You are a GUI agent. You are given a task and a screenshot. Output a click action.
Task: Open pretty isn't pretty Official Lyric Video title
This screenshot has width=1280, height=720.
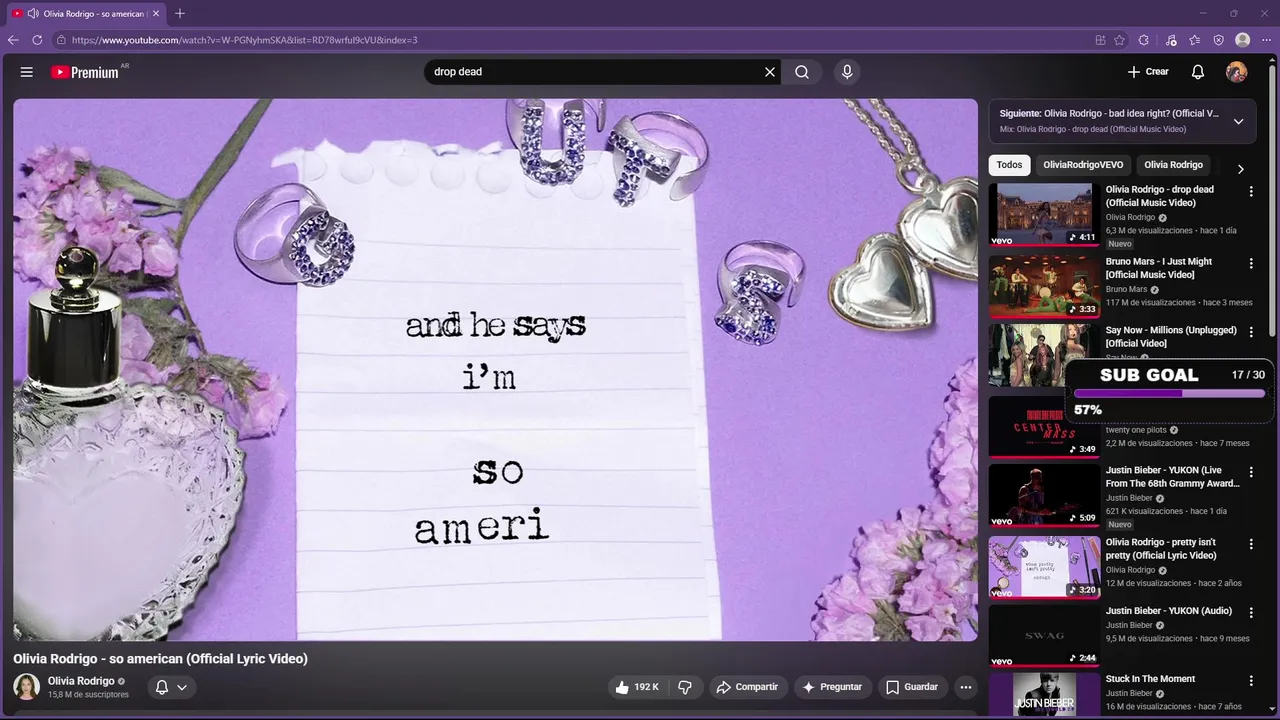pos(1161,549)
